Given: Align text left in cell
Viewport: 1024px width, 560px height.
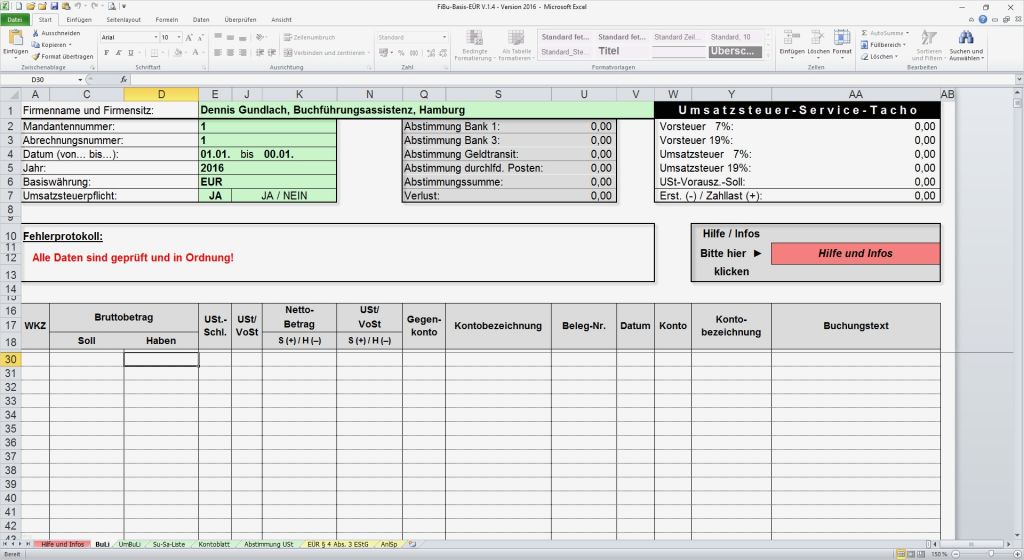Looking at the screenshot, I should tap(218, 53).
